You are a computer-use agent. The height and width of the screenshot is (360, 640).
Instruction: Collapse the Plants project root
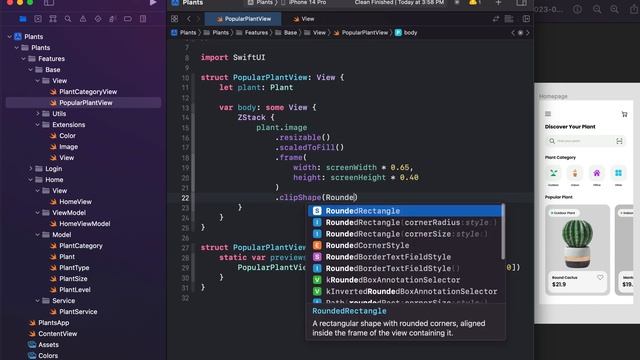click(9, 37)
